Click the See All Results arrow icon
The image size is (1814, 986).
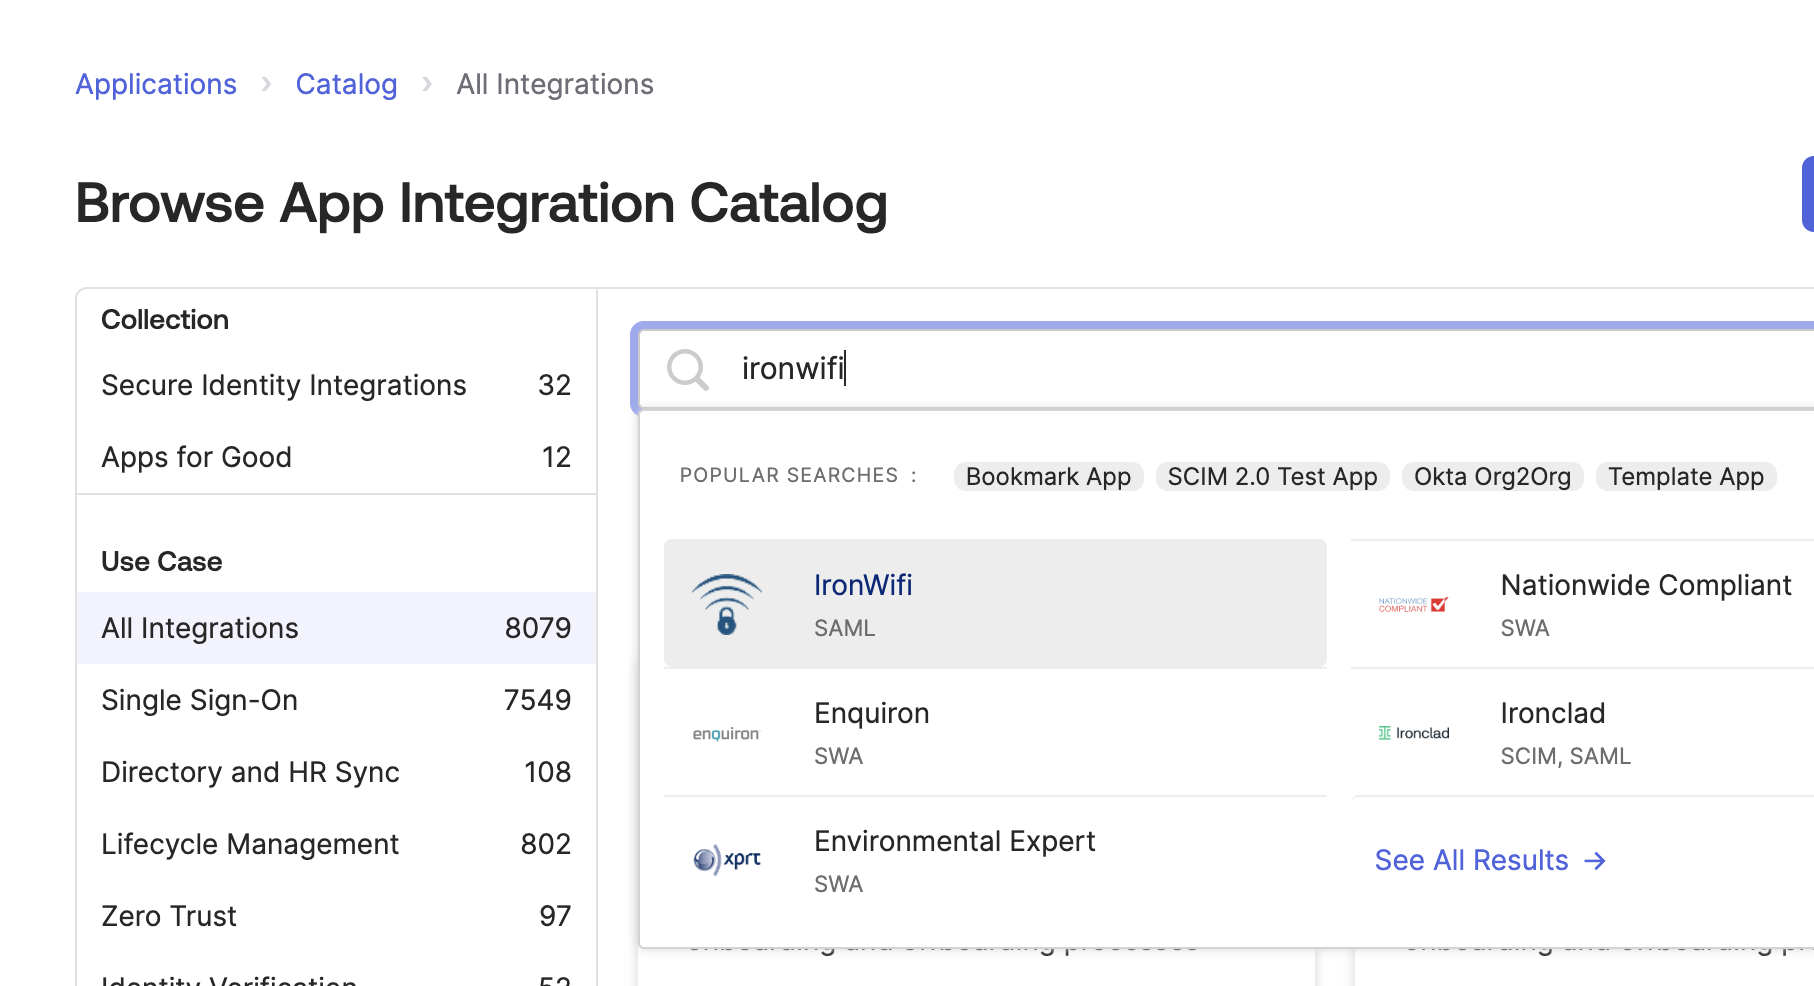tap(1595, 861)
